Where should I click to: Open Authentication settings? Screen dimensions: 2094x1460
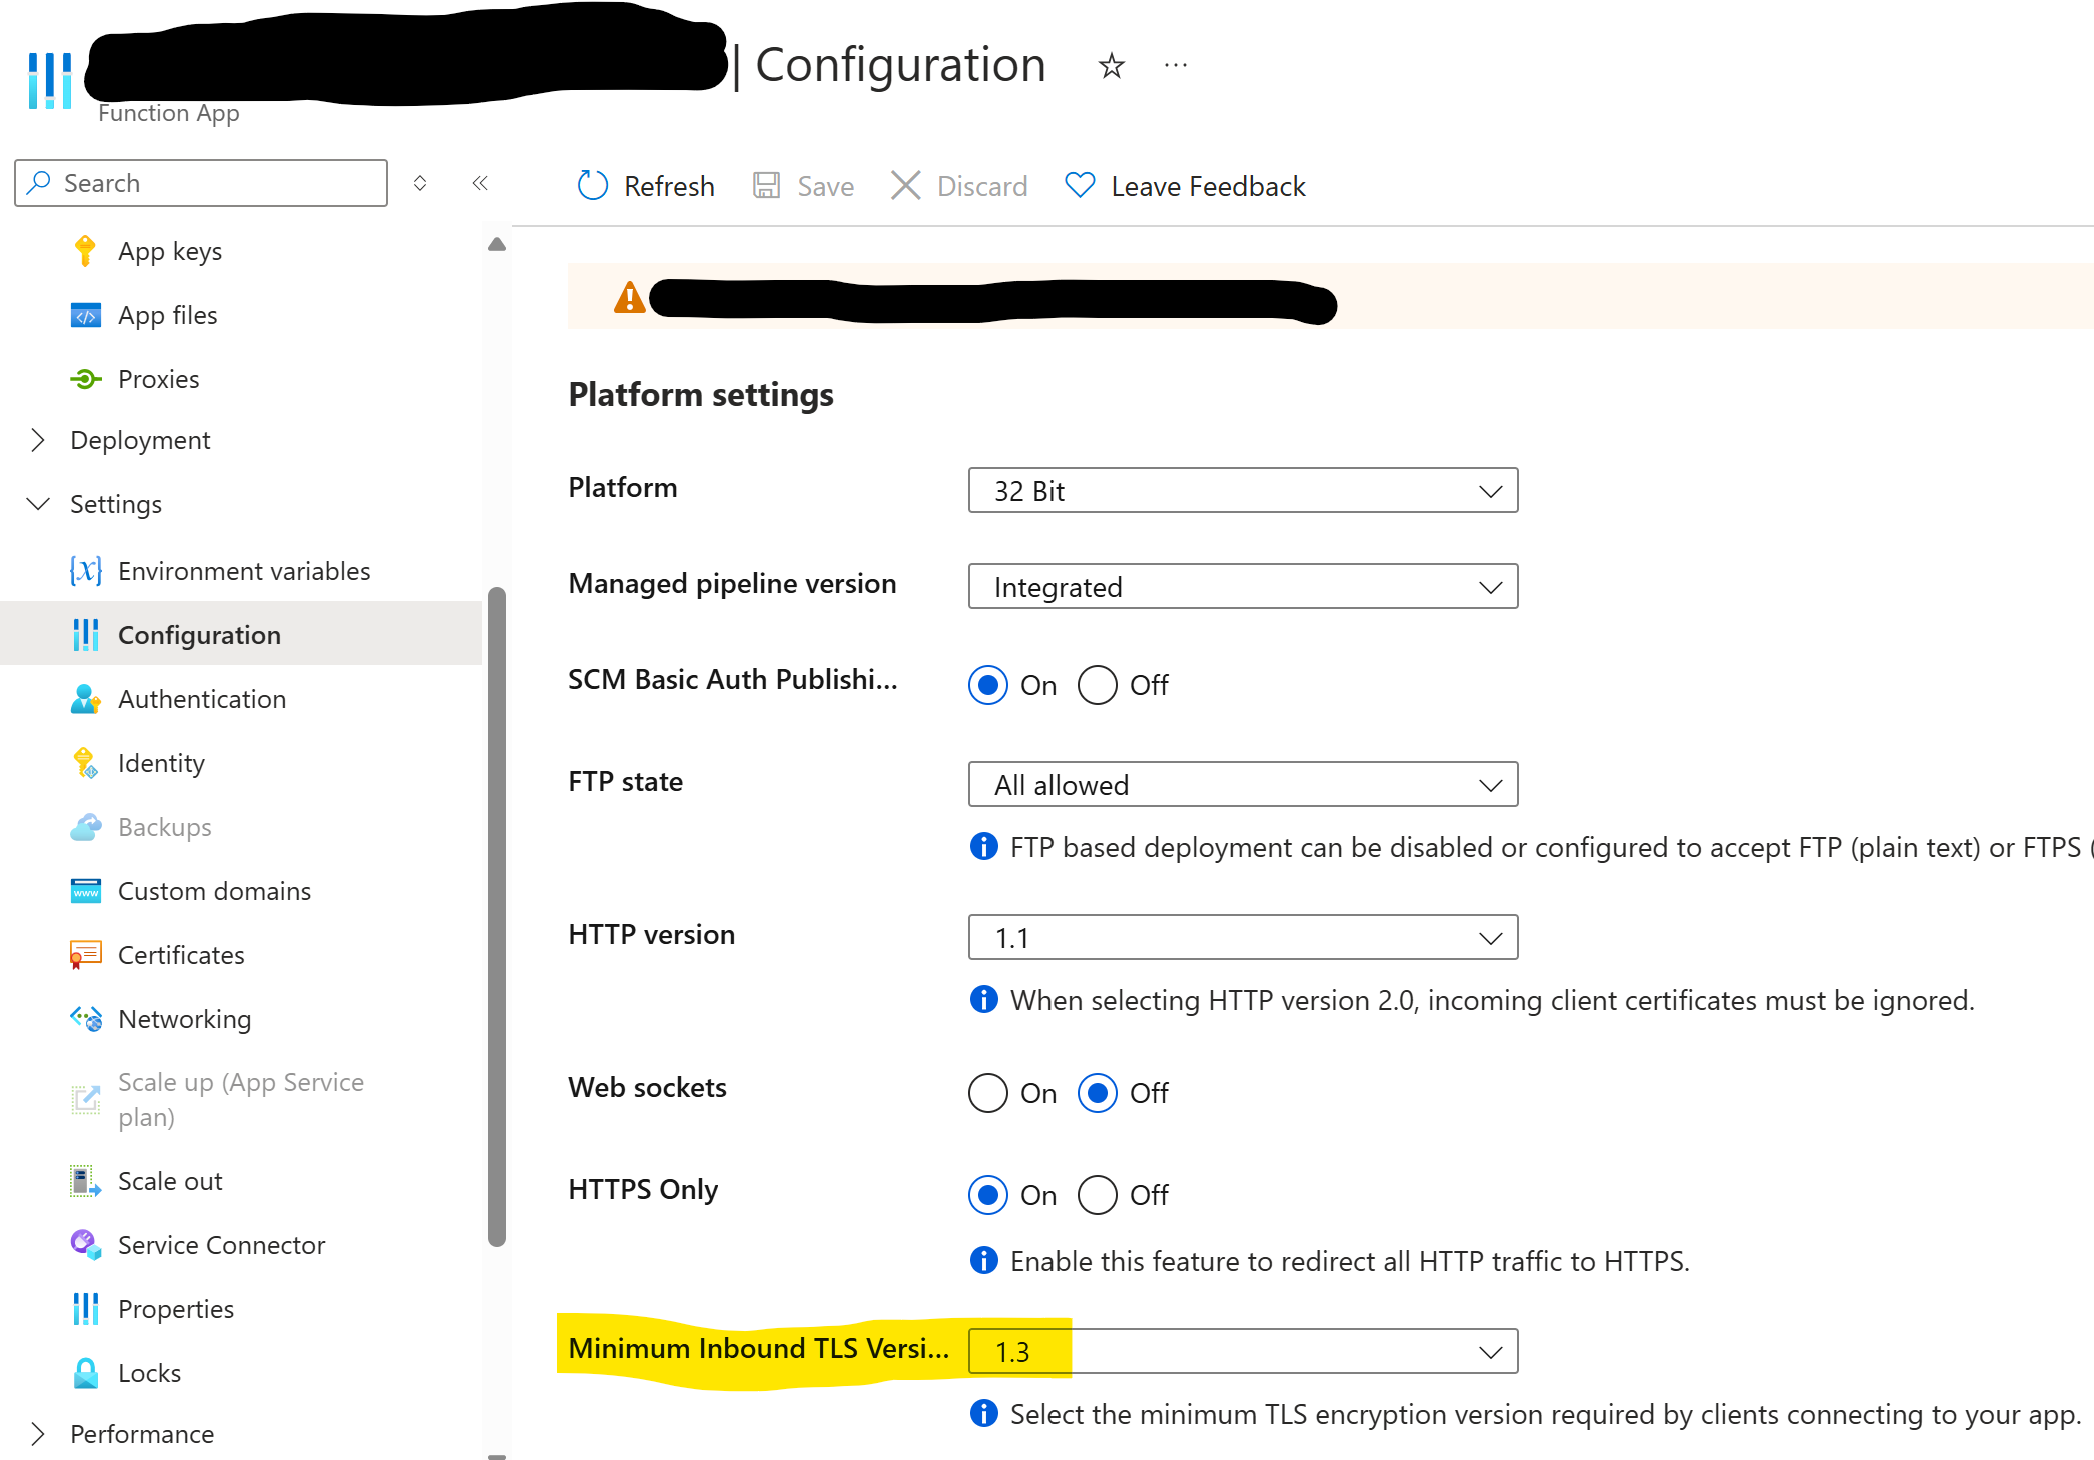(201, 699)
